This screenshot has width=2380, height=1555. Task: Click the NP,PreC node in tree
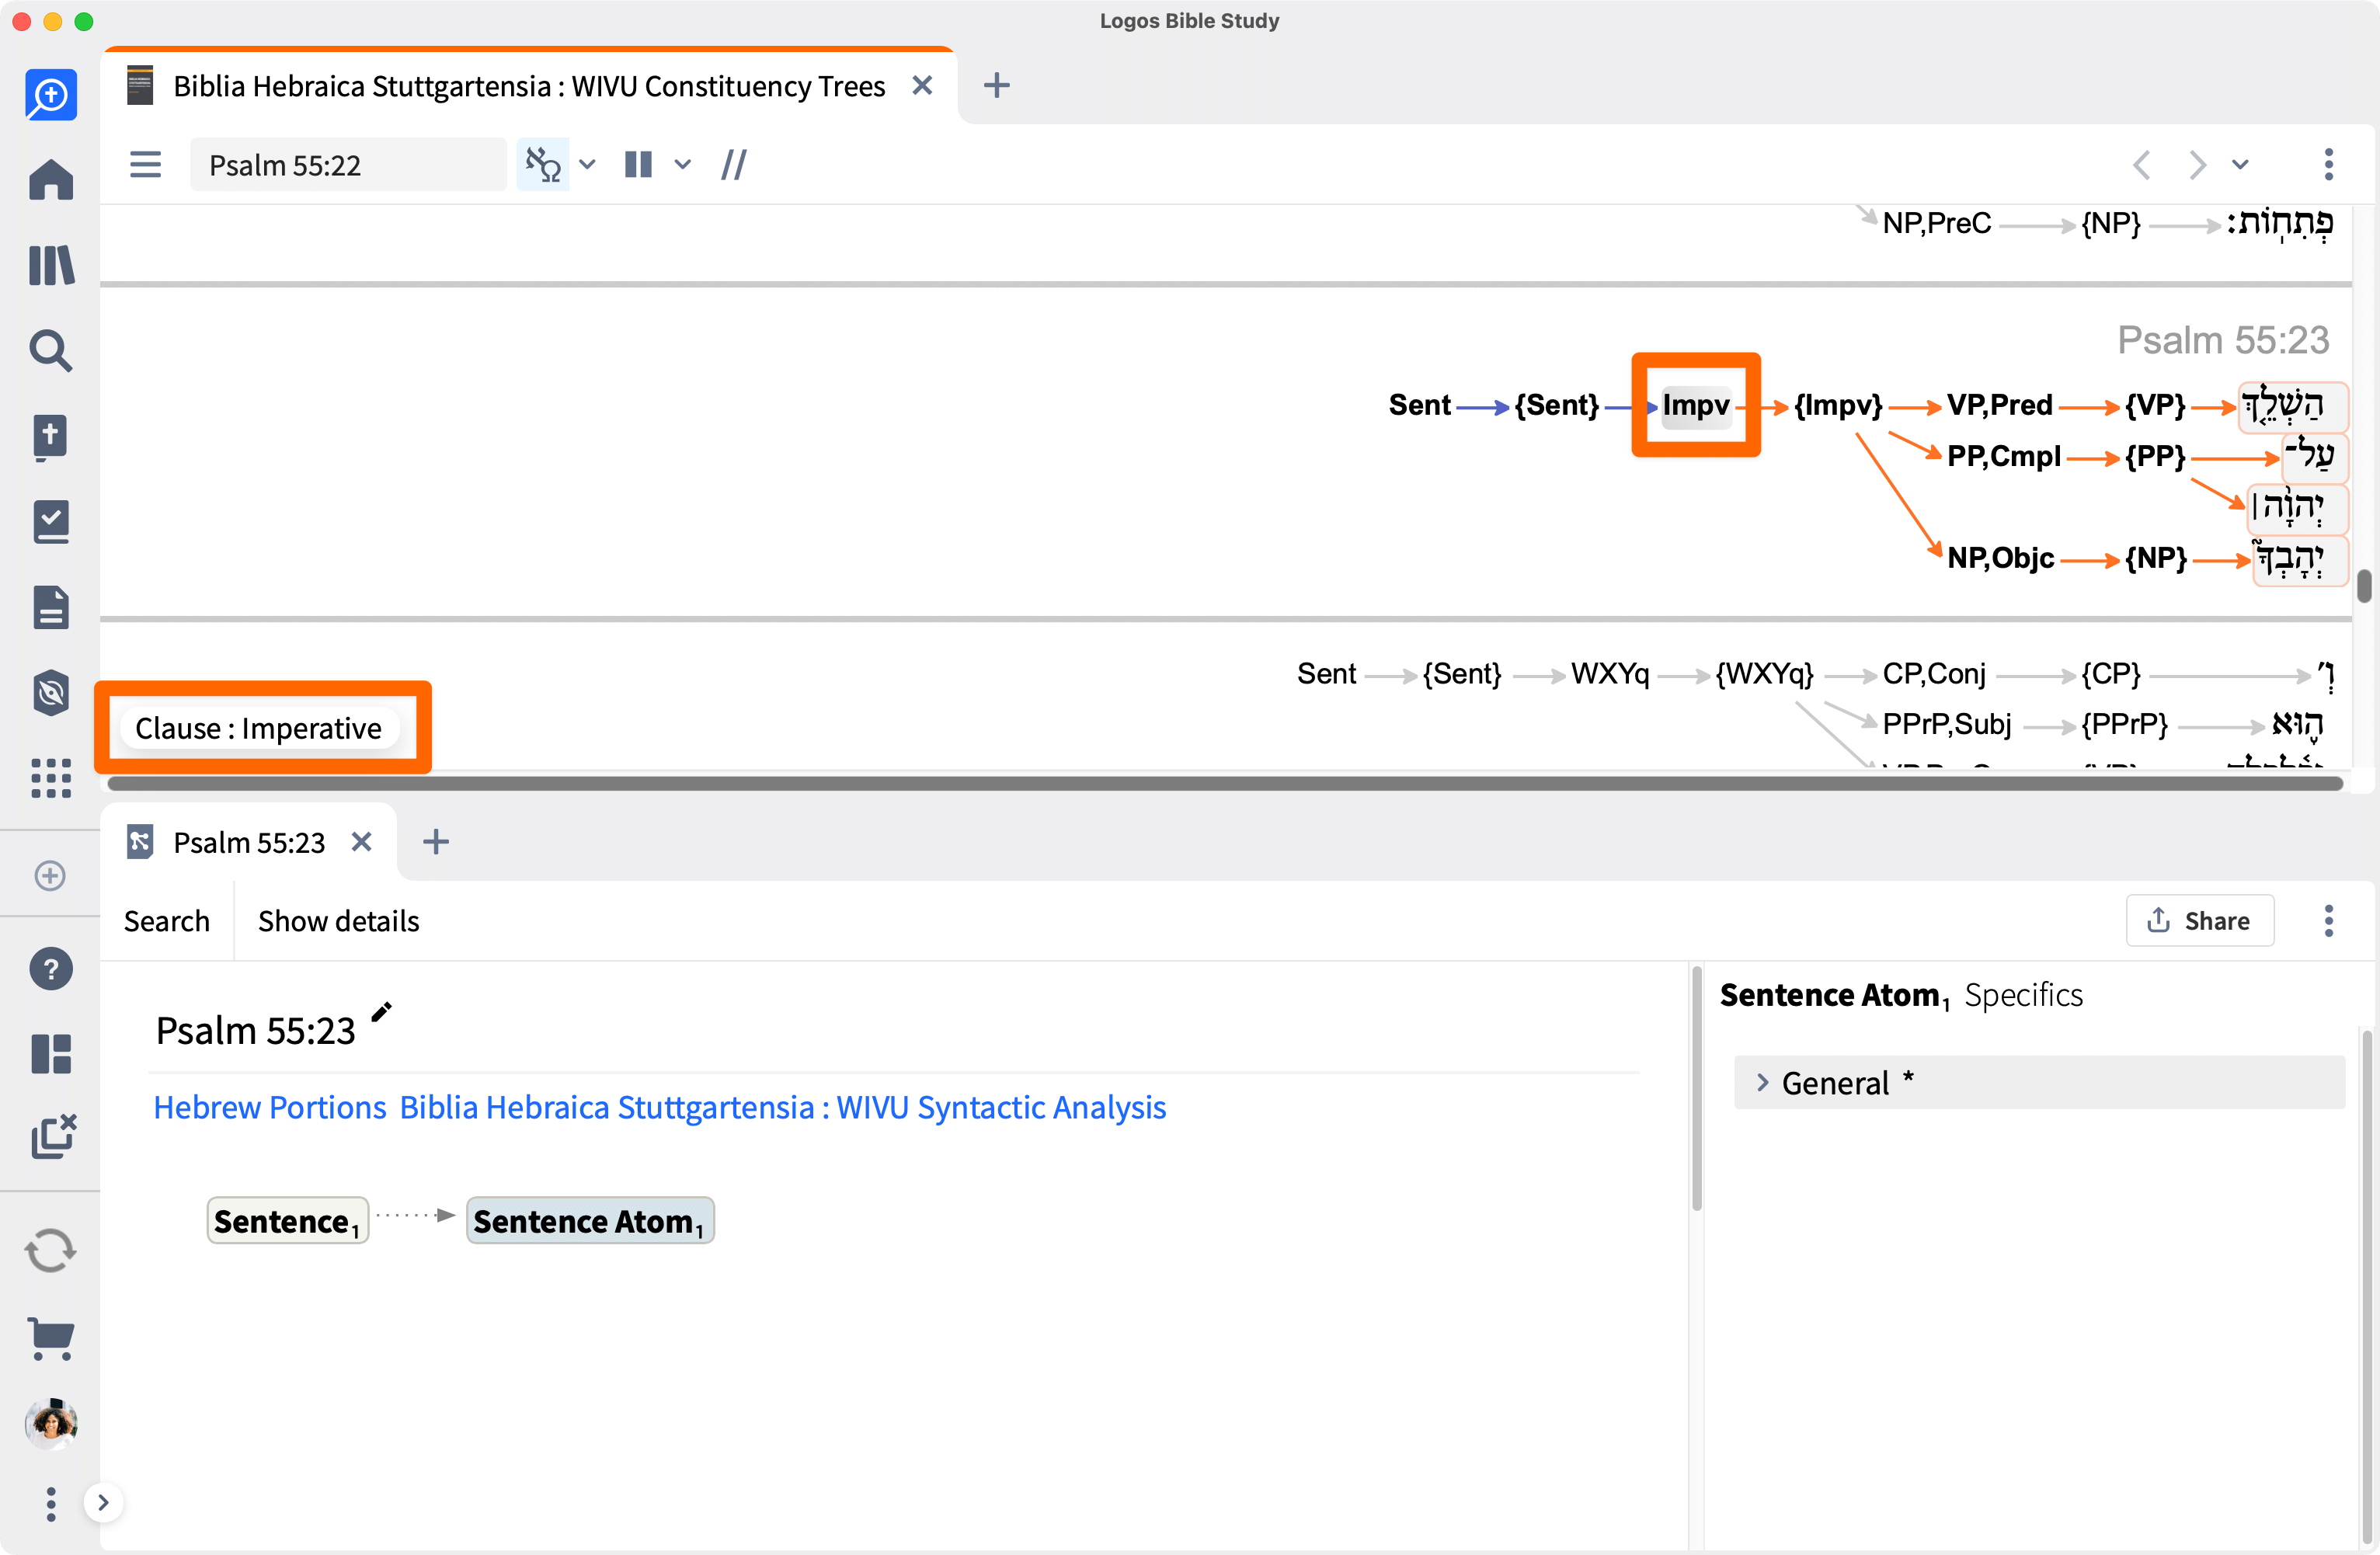(1937, 223)
